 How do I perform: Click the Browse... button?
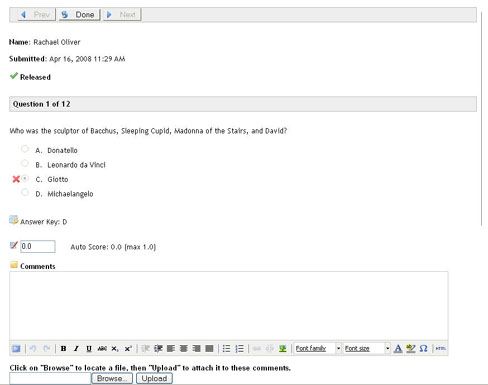[112, 379]
